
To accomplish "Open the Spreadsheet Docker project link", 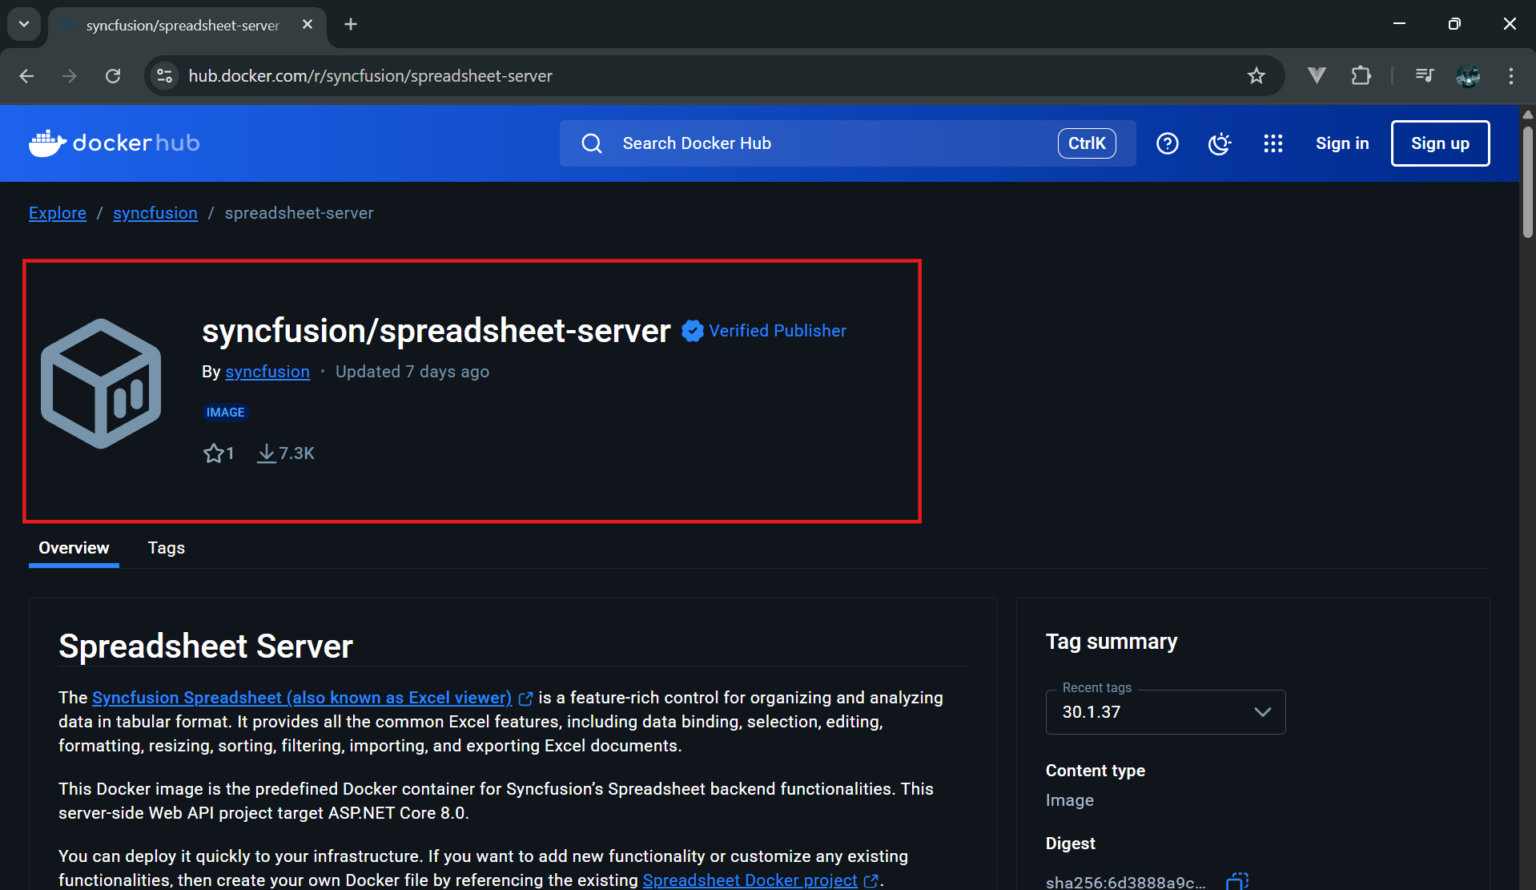I will (750, 880).
